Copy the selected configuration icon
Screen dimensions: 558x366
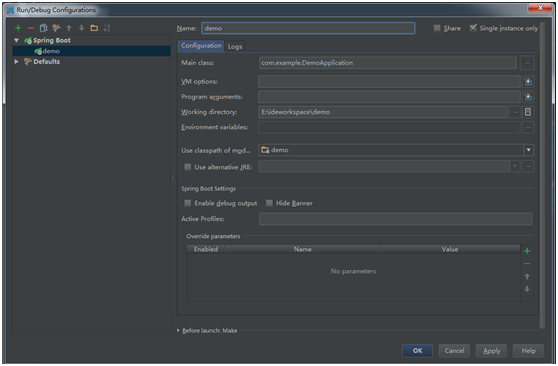tap(43, 28)
